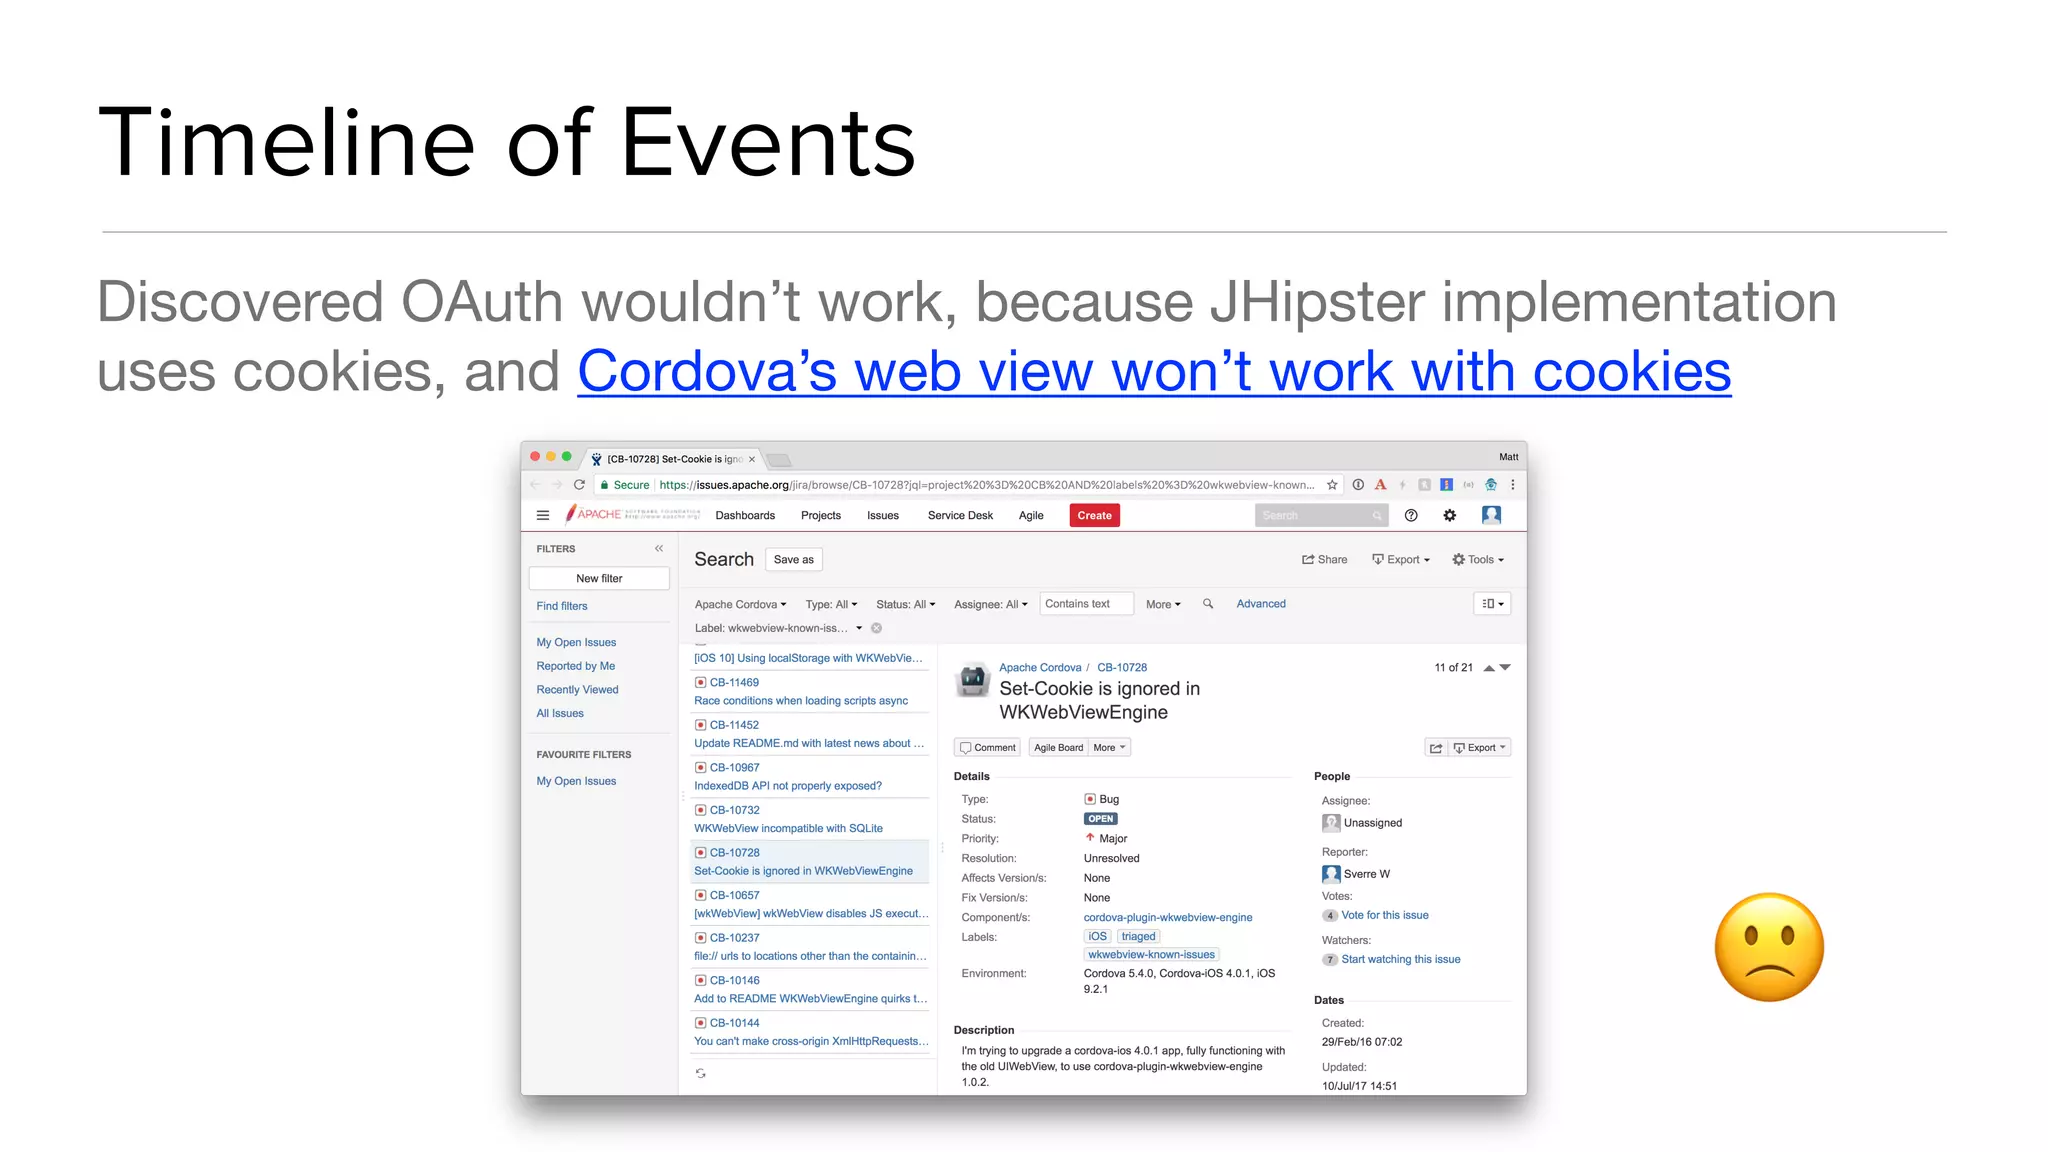The width and height of the screenshot is (2048, 1152).
Task: Expand Status: All dropdown
Action: (906, 605)
